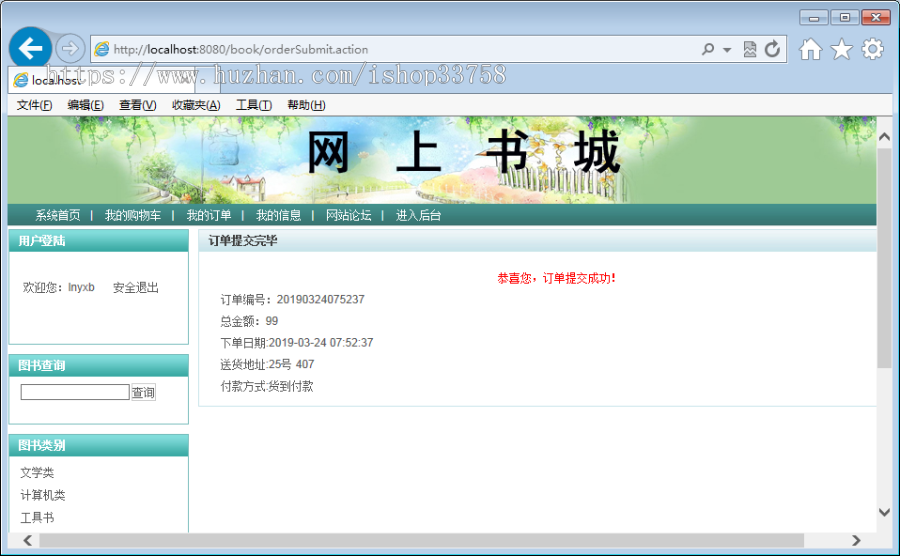Click the browser Back arrow button
Screen dimensions: 900x556
pyautogui.click(x=30, y=48)
